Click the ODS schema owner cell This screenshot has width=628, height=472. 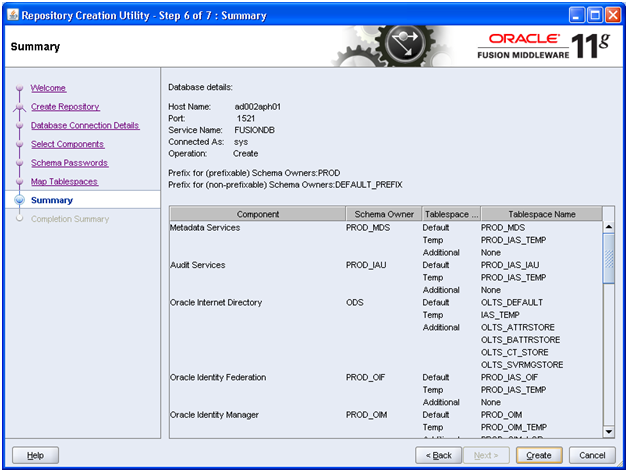pyautogui.click(x=354, y=303)
